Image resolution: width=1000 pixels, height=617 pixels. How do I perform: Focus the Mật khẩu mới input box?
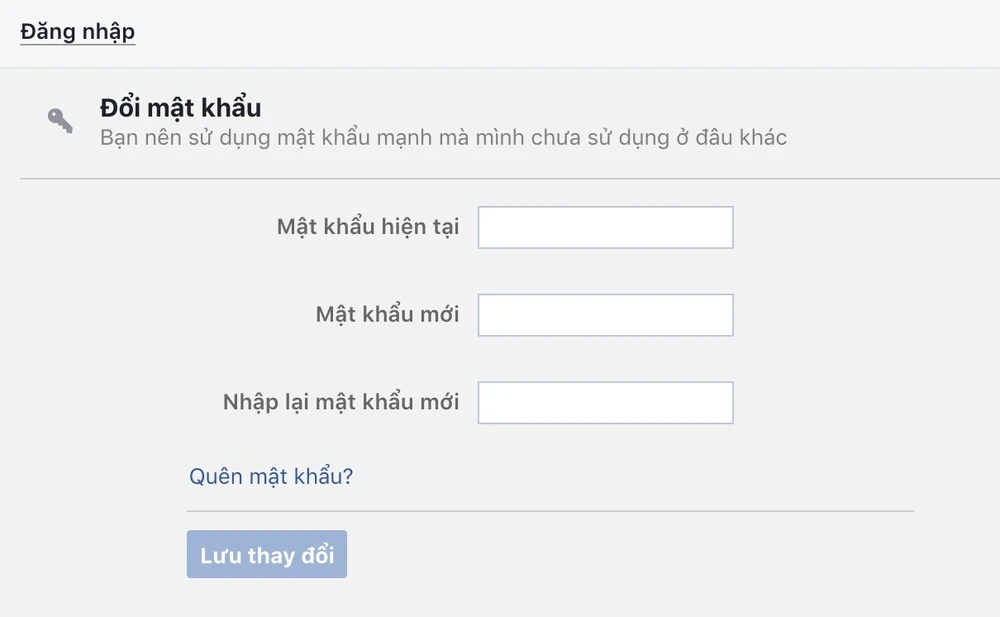coord(605,315)
